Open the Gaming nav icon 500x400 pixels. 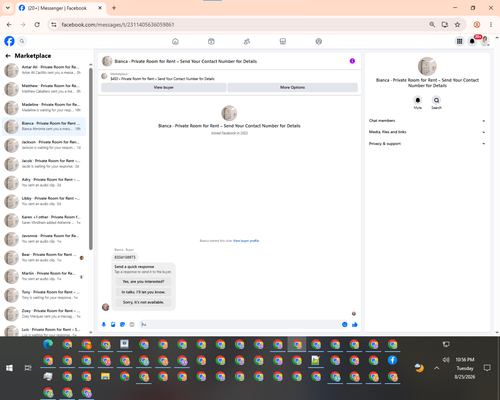[x=319, y=41]
